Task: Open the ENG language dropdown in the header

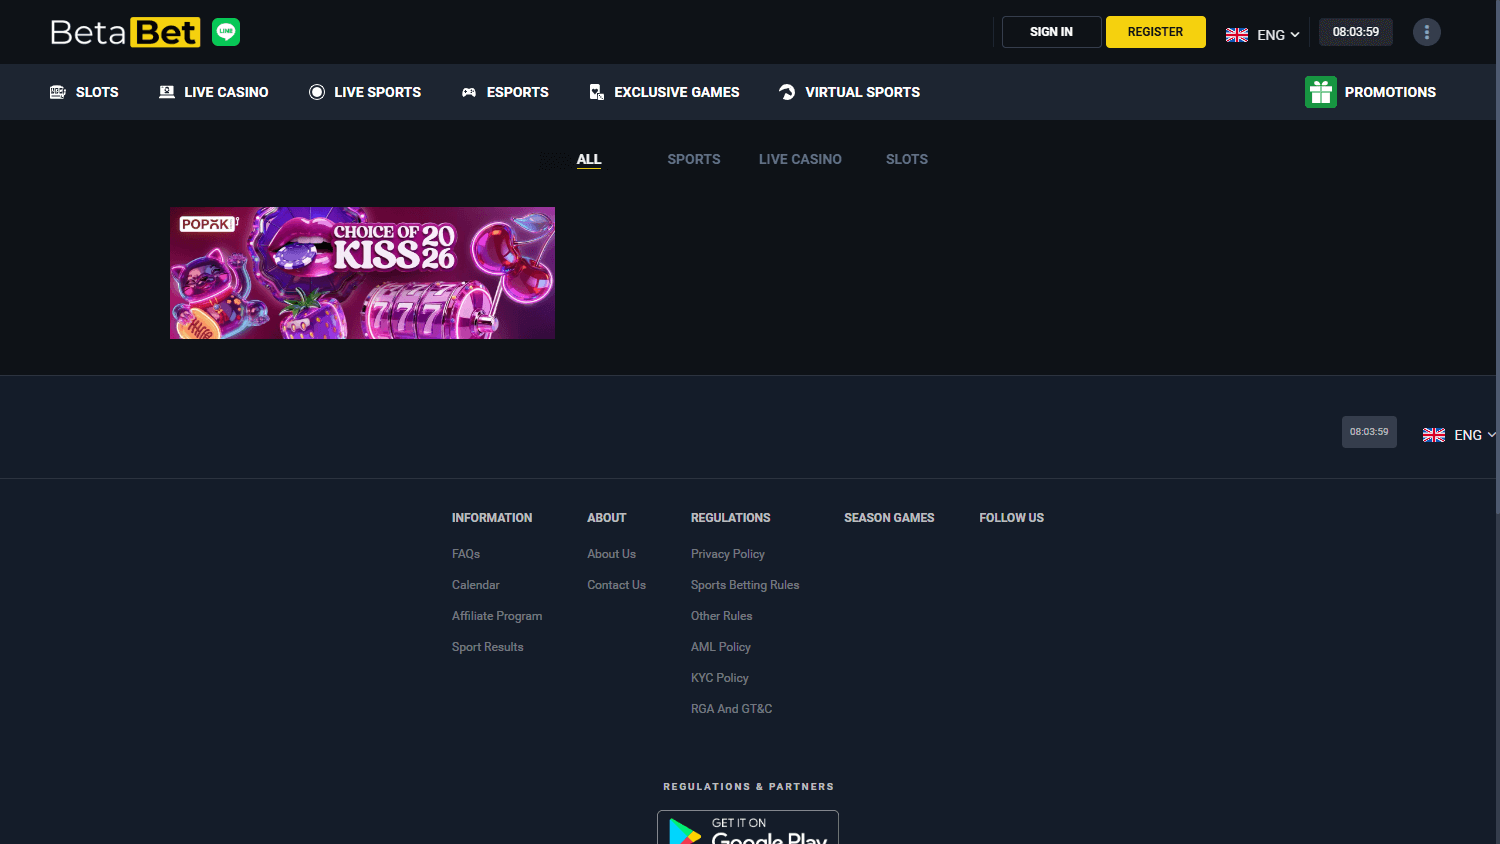Action: click(1264, 33)
